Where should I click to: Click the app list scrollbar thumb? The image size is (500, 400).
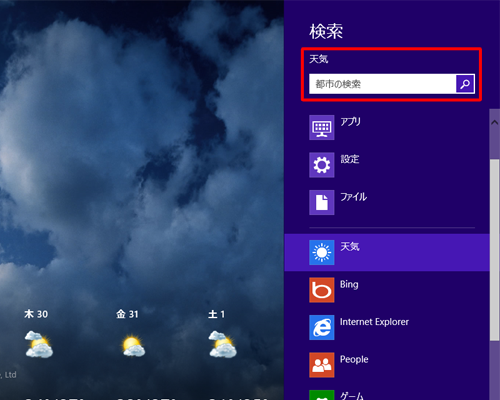coord(495,250)
